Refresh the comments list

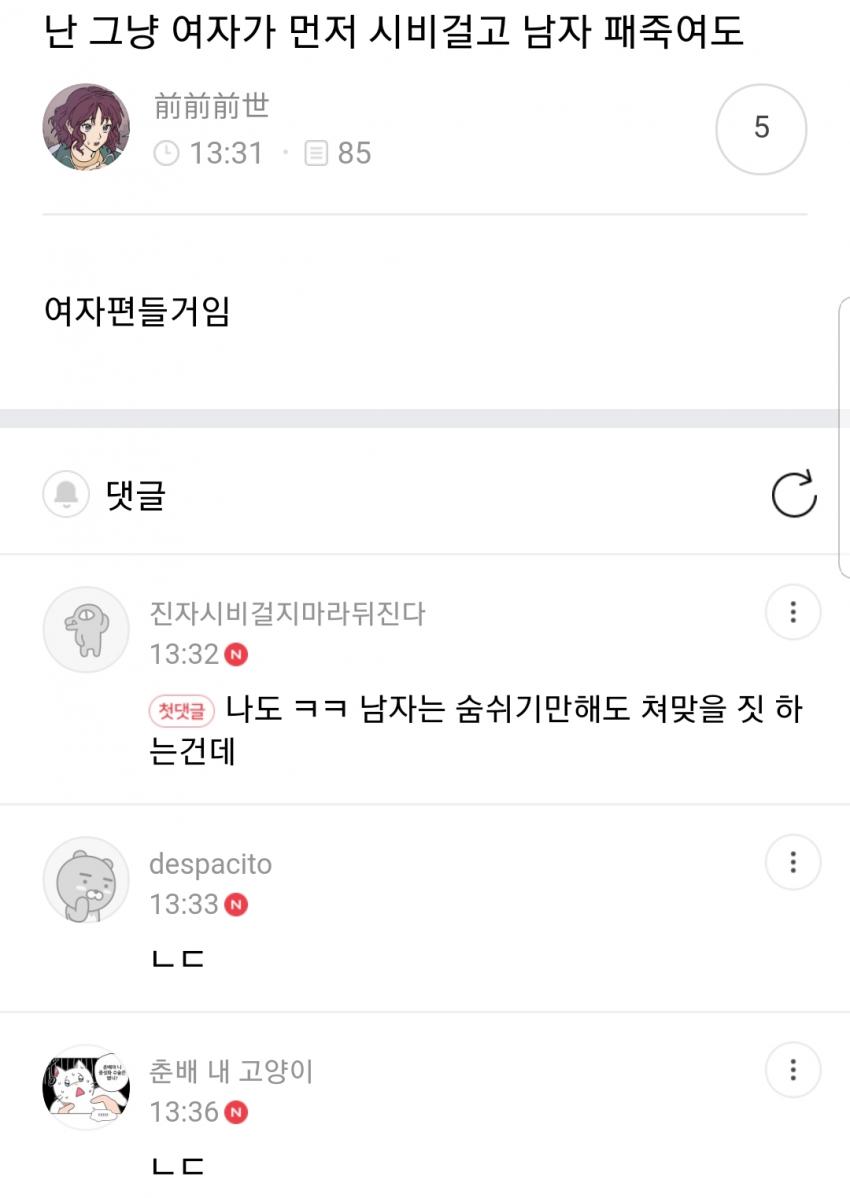pyautogui.click(x=794, y=495)
